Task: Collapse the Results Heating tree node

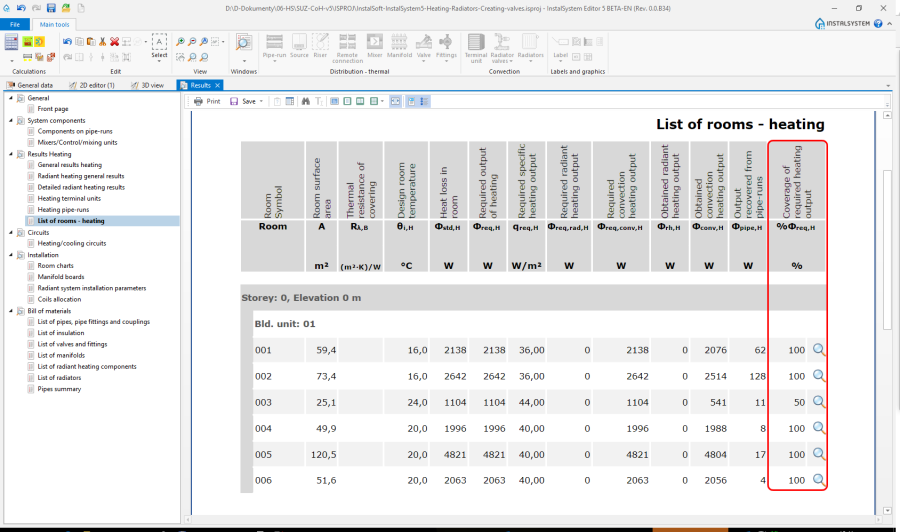Action: (x=10, y=154)
